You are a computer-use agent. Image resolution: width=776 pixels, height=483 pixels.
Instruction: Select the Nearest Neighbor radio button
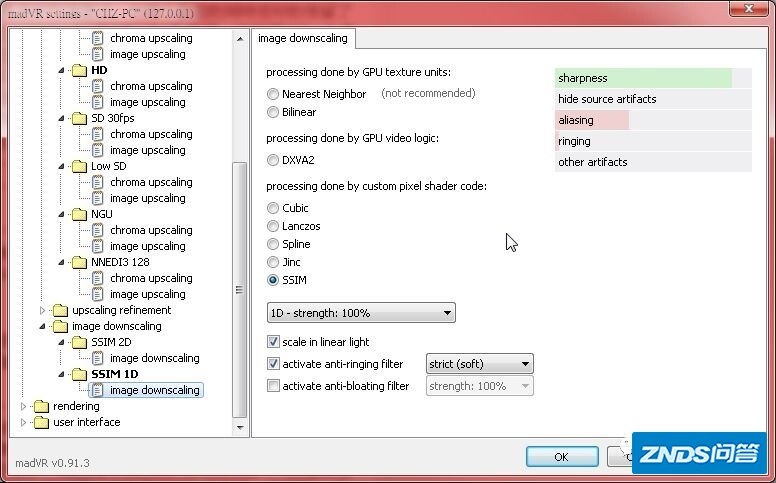tap(273, 94)
